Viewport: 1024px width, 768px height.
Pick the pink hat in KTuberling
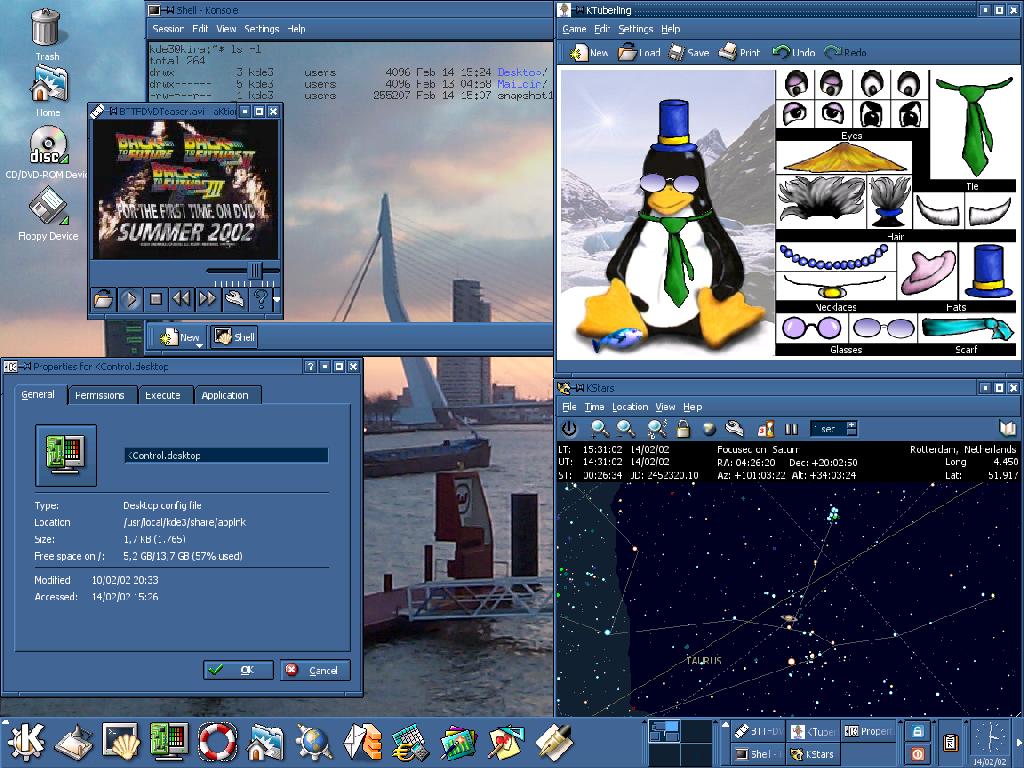pos(926,272)
